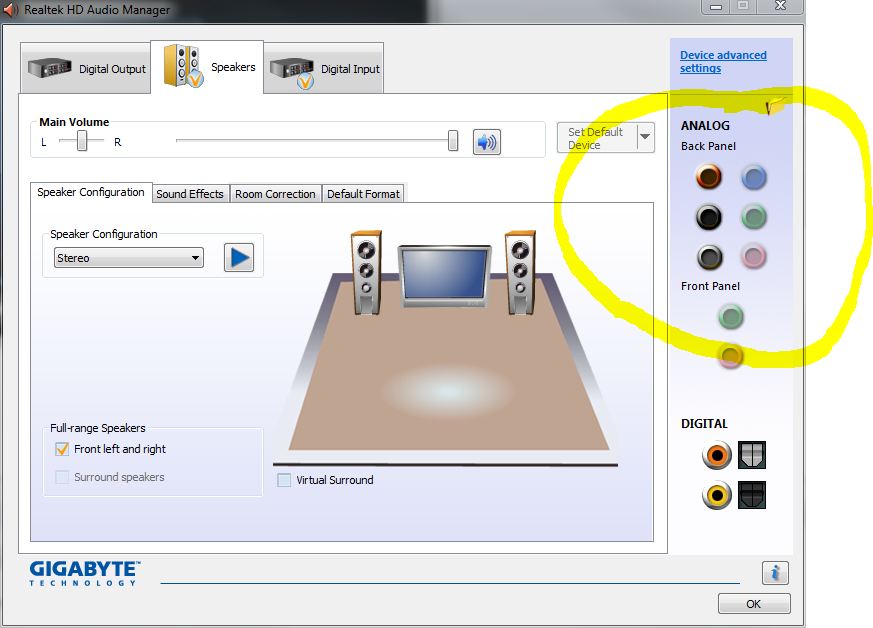
Task: Click the orange back panel audio jack
Action: (x=709, y=177)
